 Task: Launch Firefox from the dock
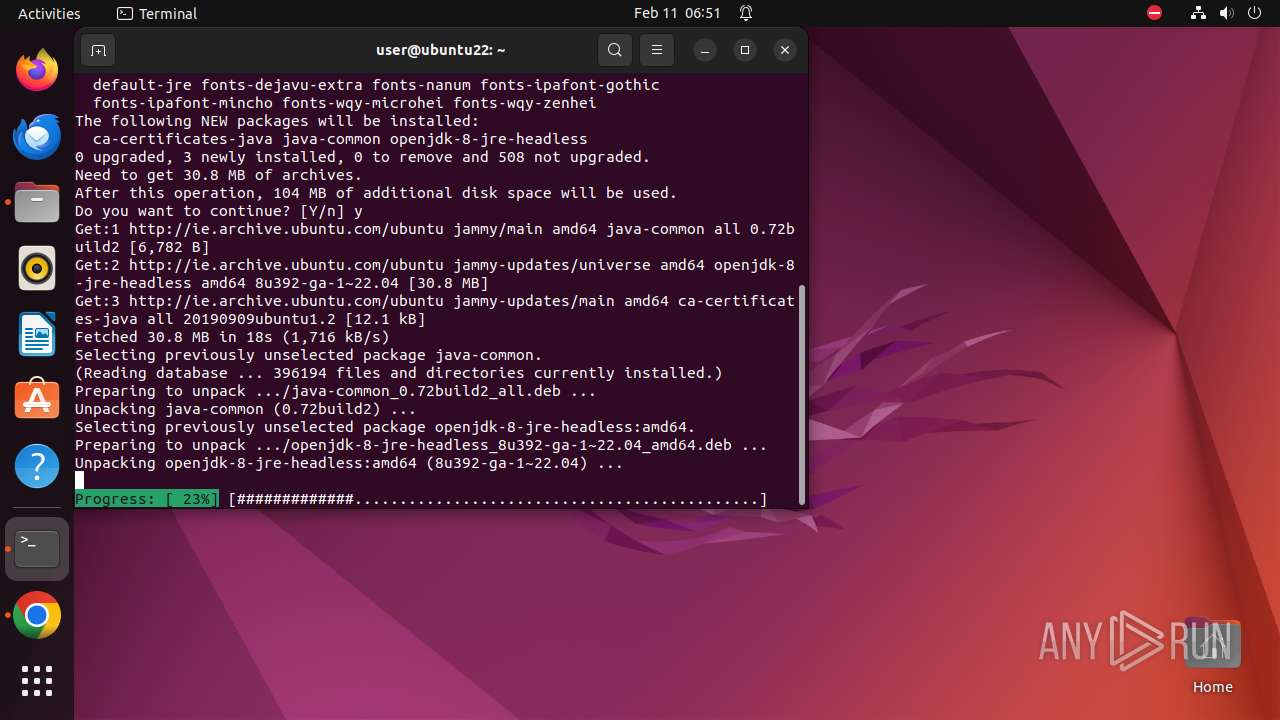37,70
